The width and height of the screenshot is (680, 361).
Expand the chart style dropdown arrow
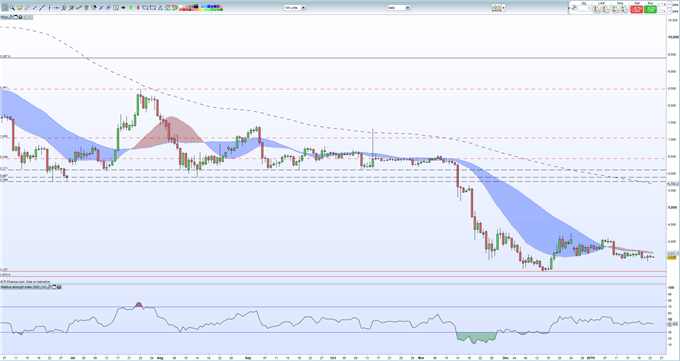(x=504, y=8)
